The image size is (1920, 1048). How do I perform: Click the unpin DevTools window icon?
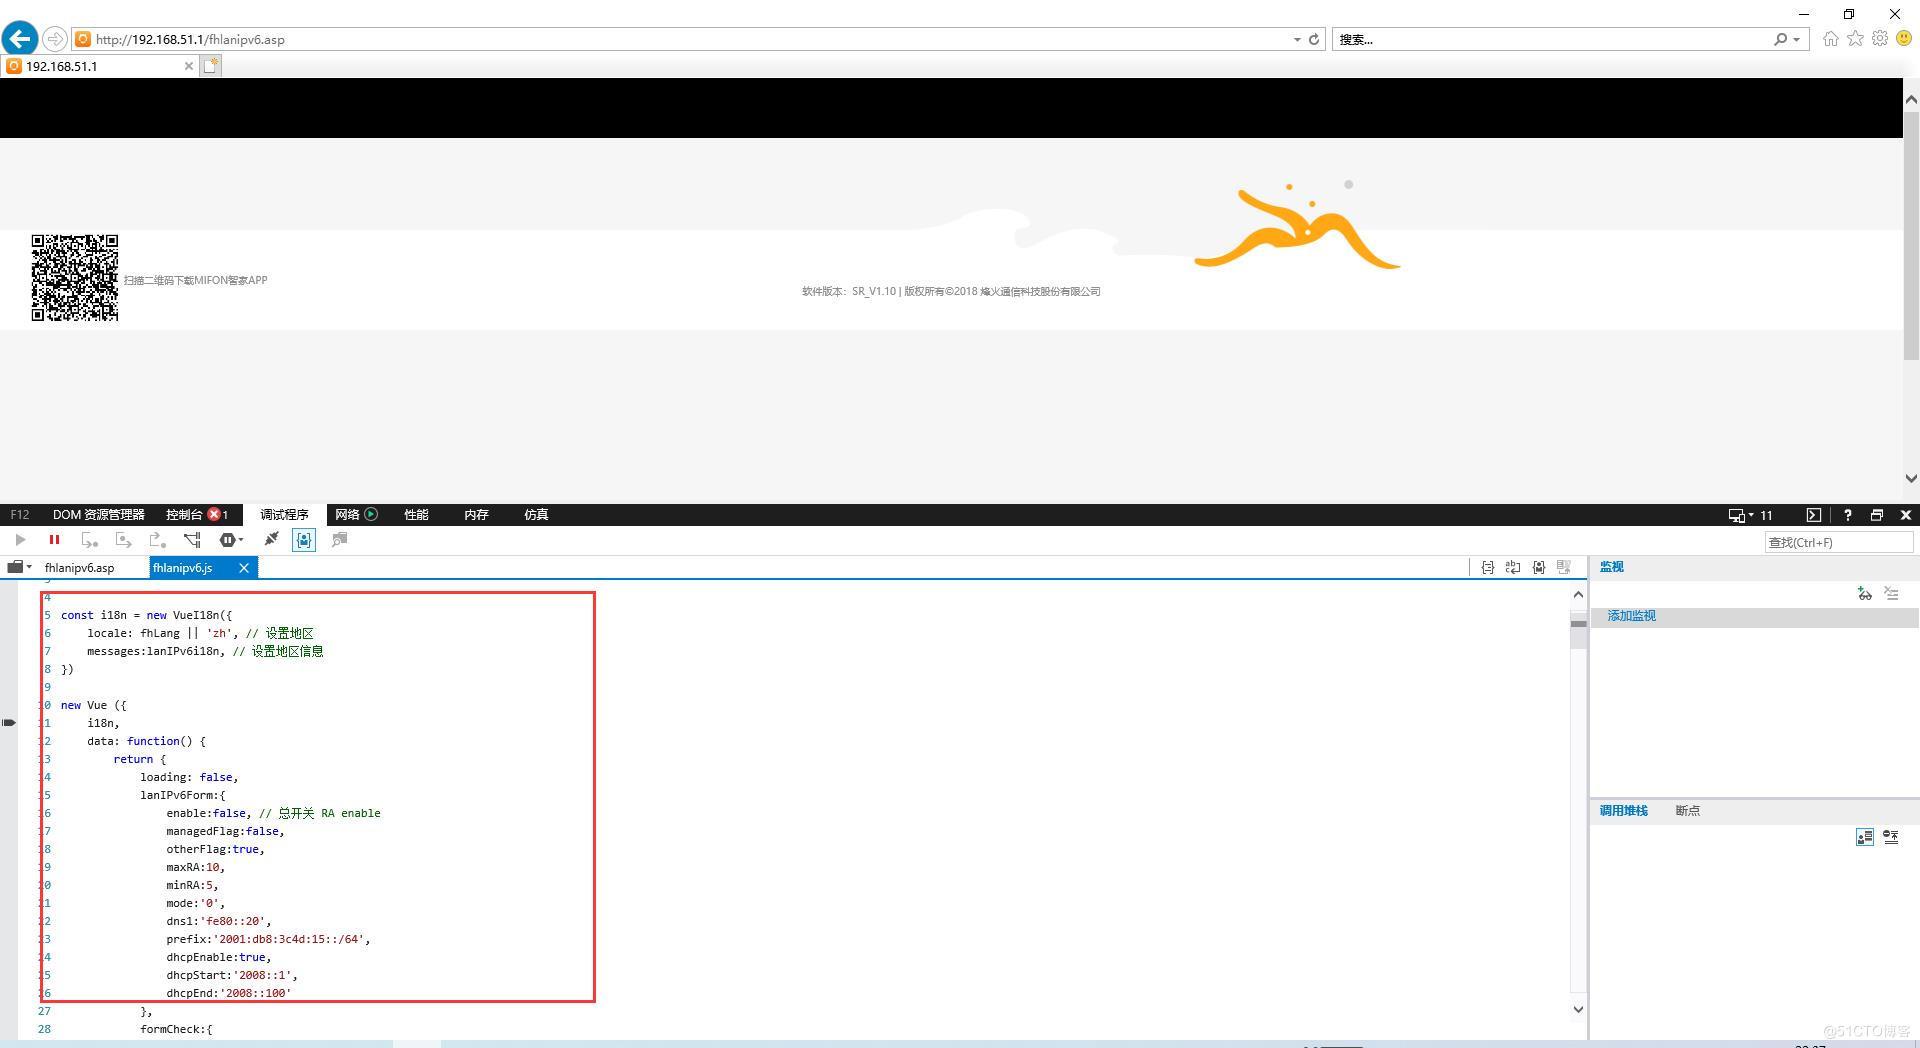click(x=1876, y=515)
